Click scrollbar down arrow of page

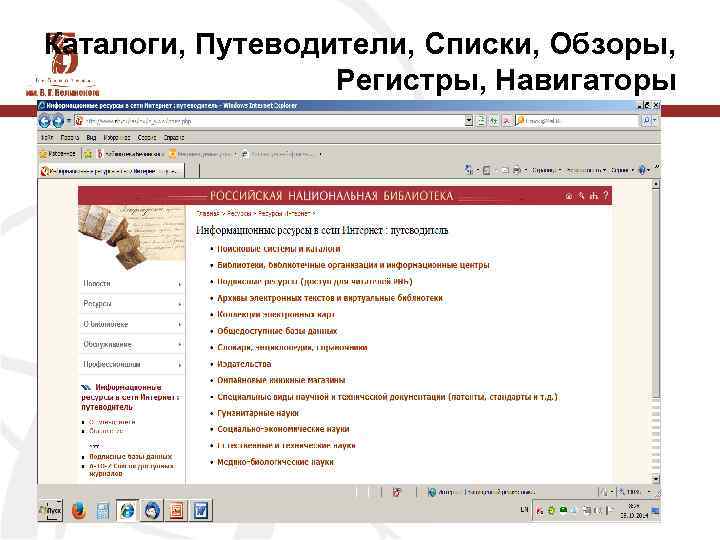point(656,479)
